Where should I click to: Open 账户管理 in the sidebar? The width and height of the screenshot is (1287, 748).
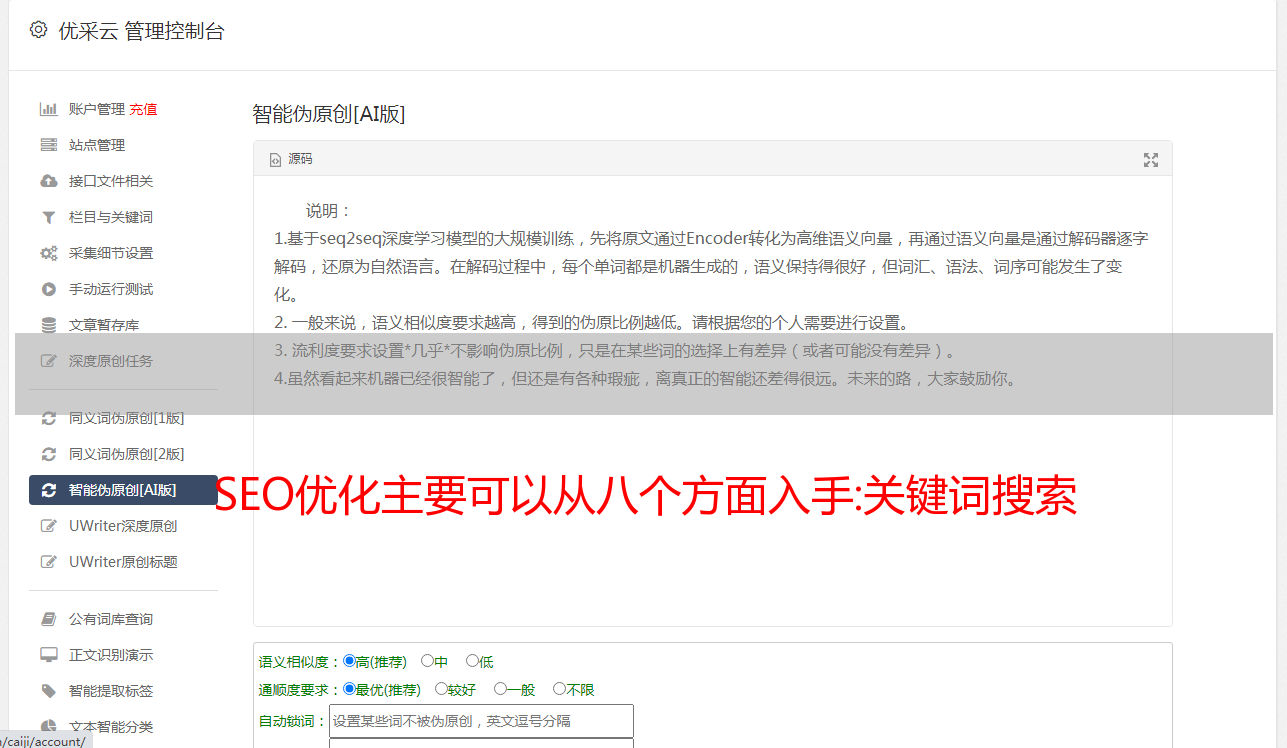(x=97, y=109)
